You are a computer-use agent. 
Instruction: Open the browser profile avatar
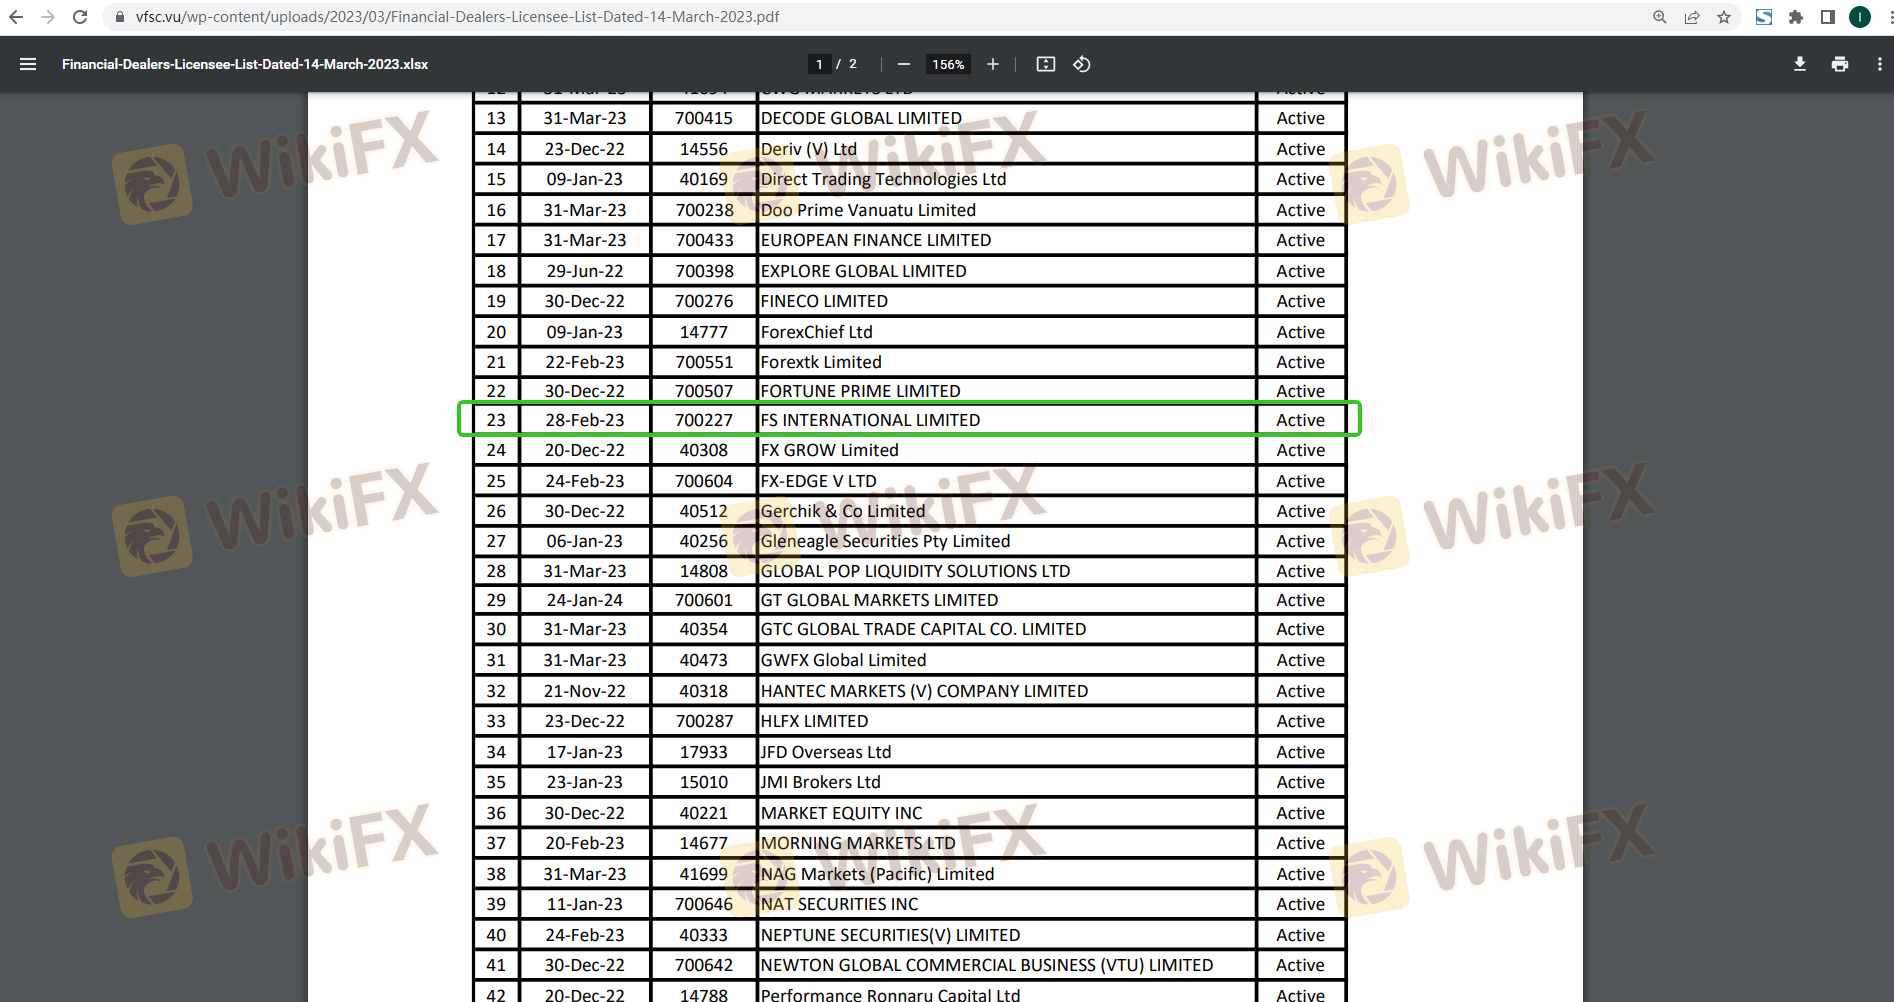(1860, 17)
